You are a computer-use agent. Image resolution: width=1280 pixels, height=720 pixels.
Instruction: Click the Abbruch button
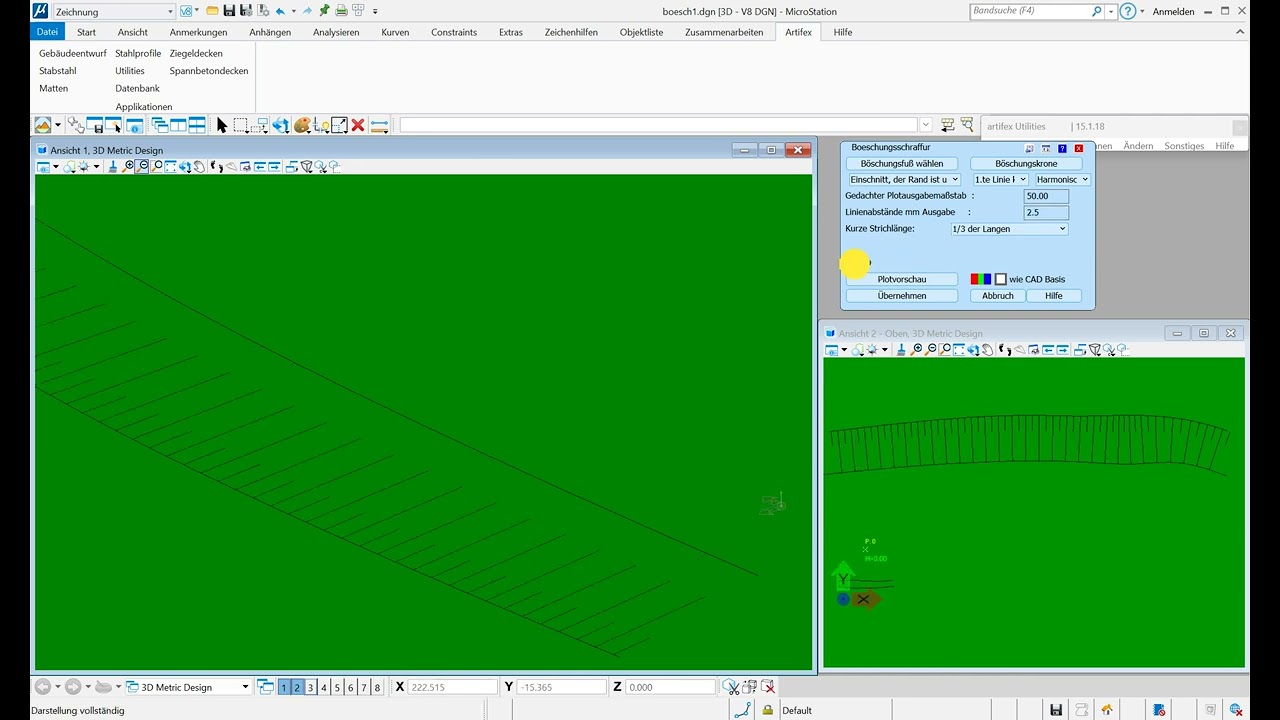pos(998,296)
